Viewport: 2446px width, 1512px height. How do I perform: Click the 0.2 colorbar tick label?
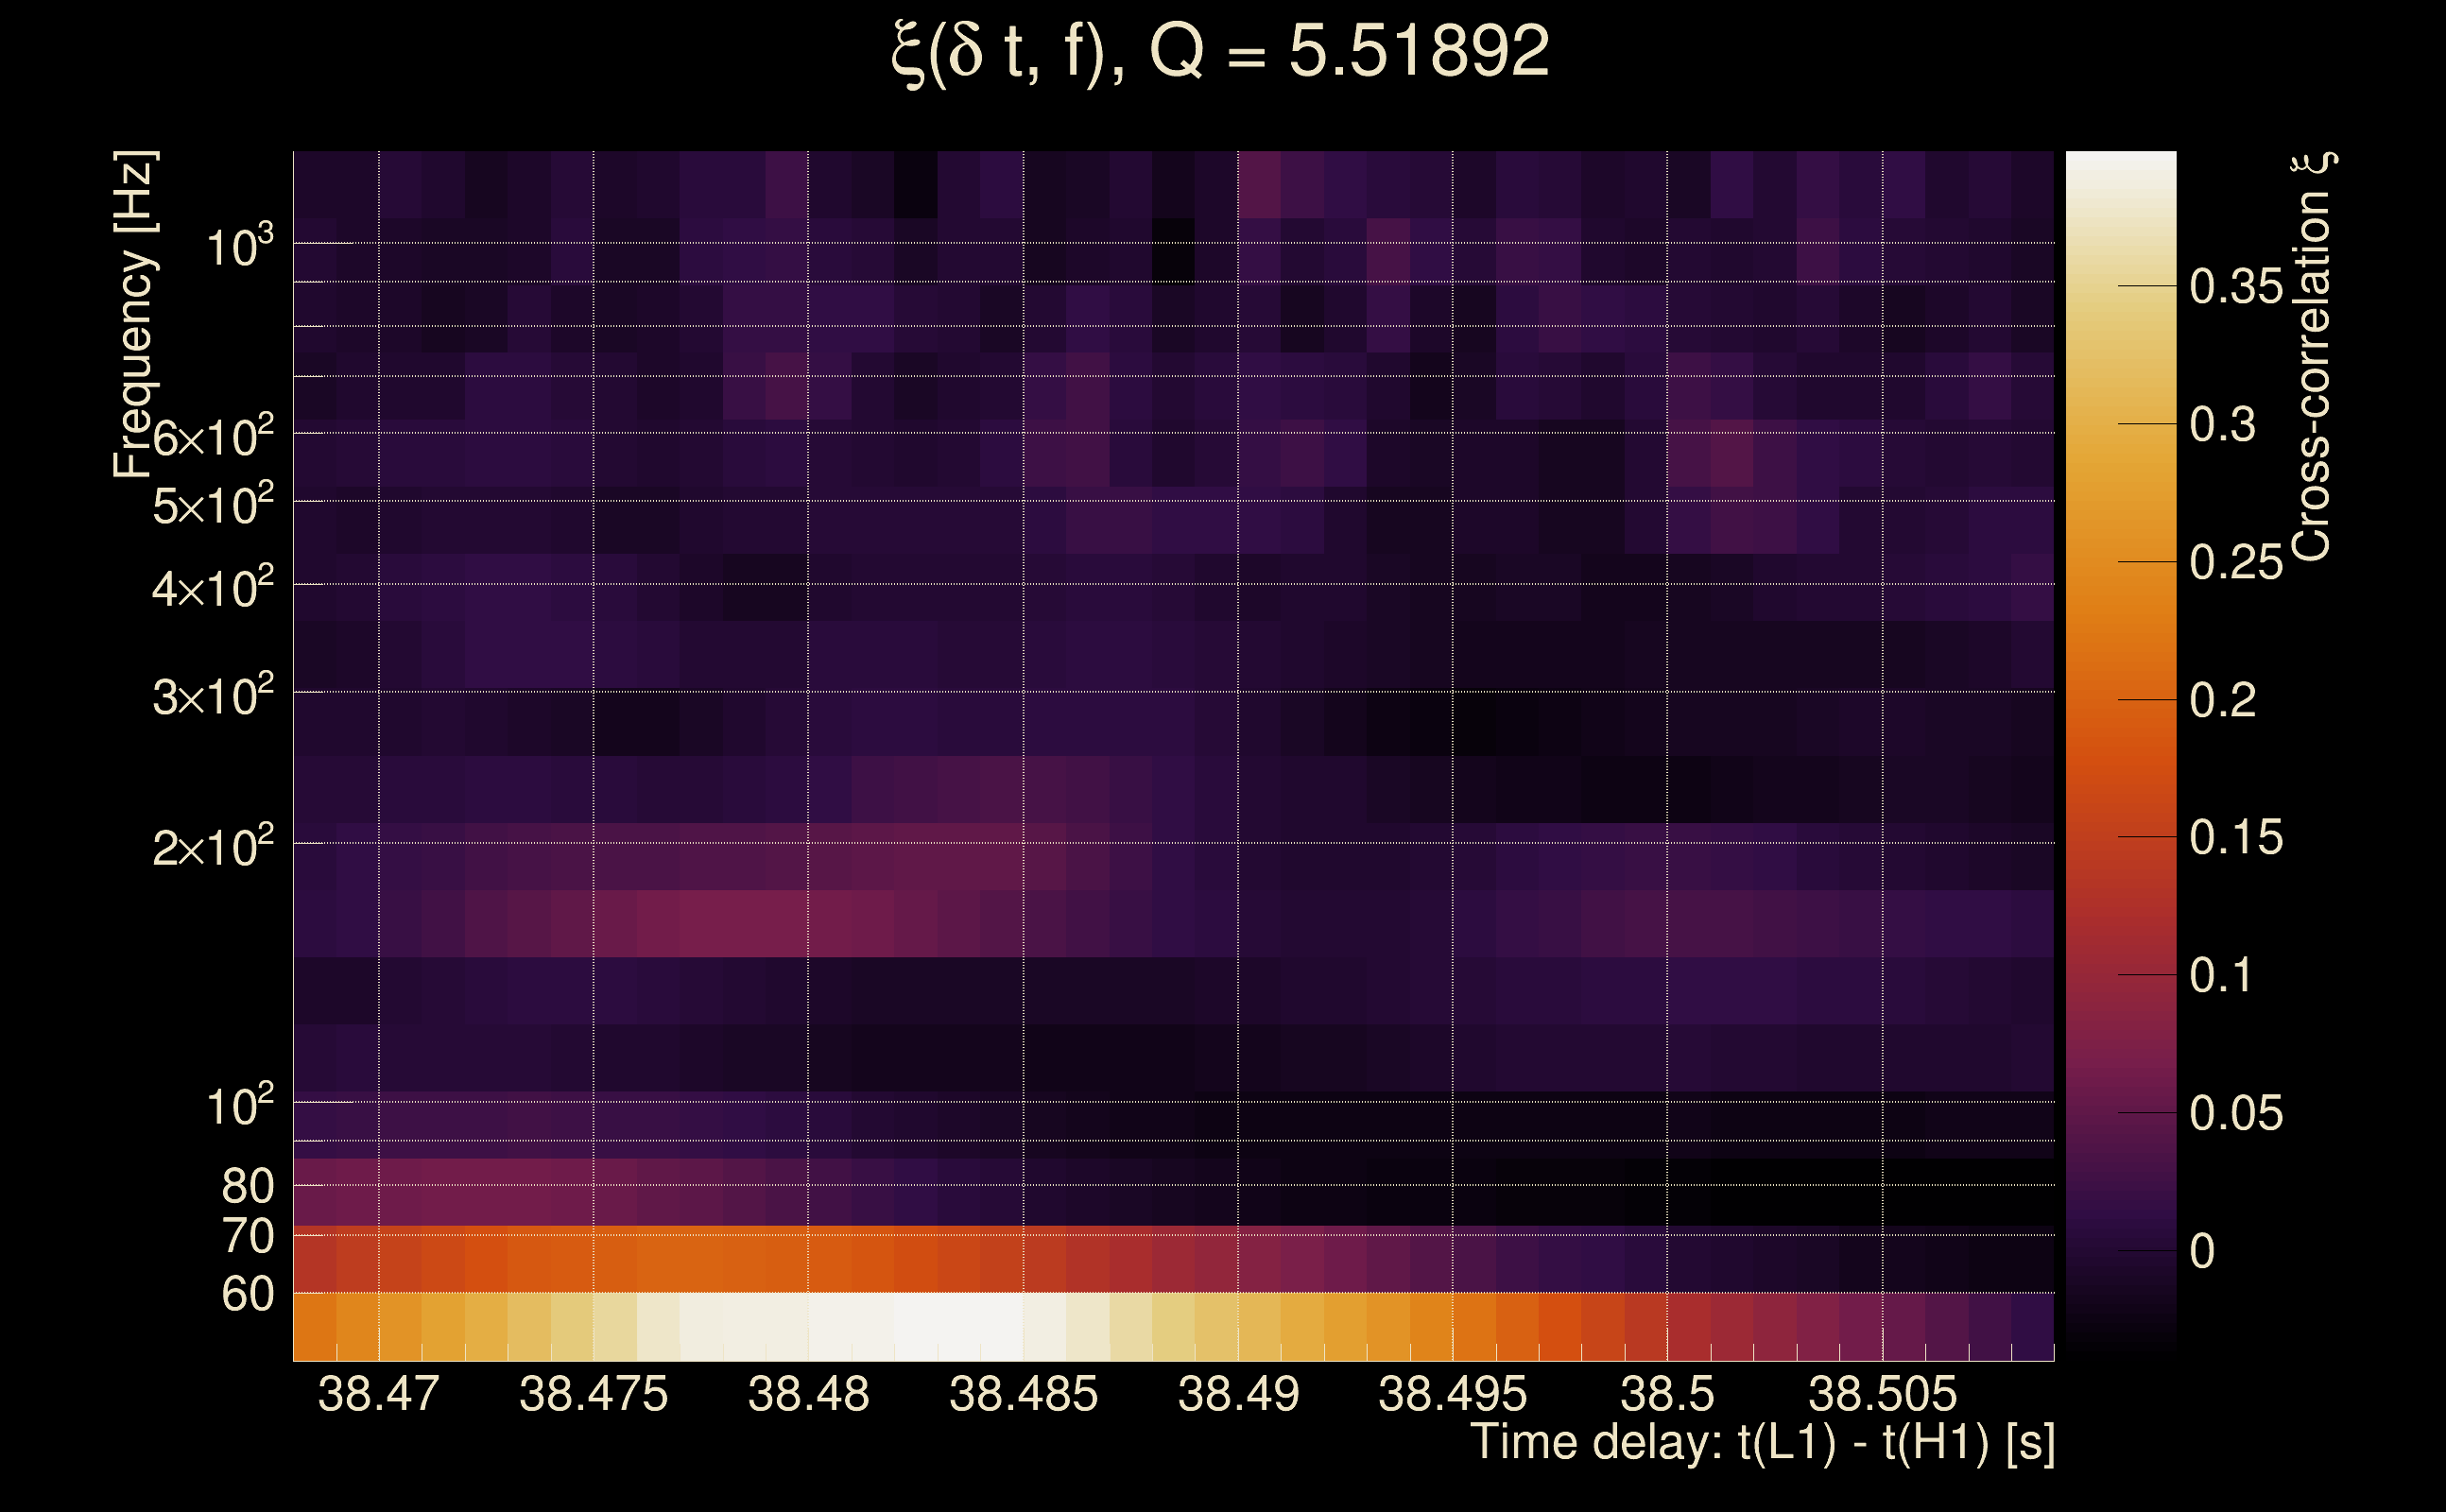(2222, 700)
